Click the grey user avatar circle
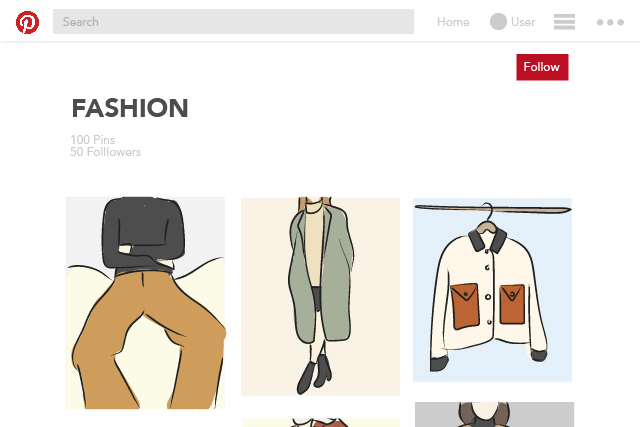 (498, 22)
